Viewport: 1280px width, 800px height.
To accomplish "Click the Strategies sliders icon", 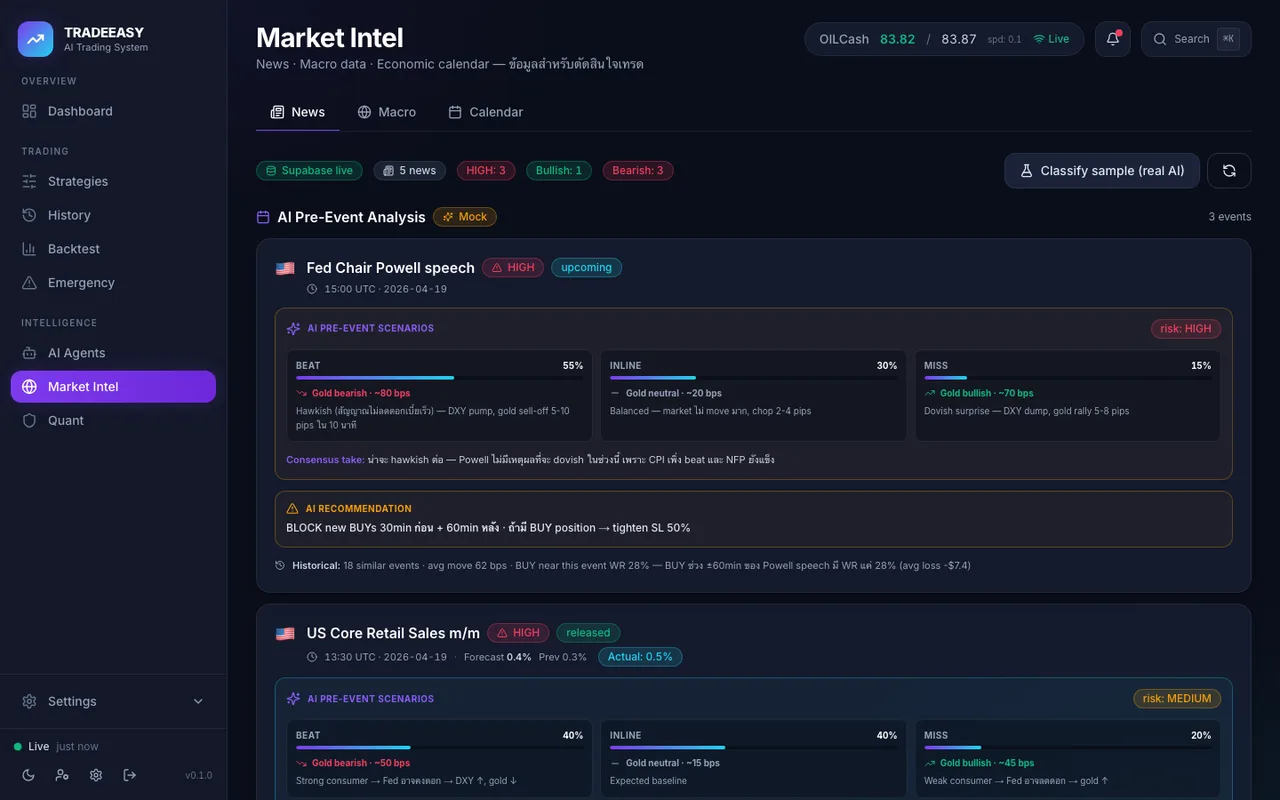I will (x=29, y=181).
